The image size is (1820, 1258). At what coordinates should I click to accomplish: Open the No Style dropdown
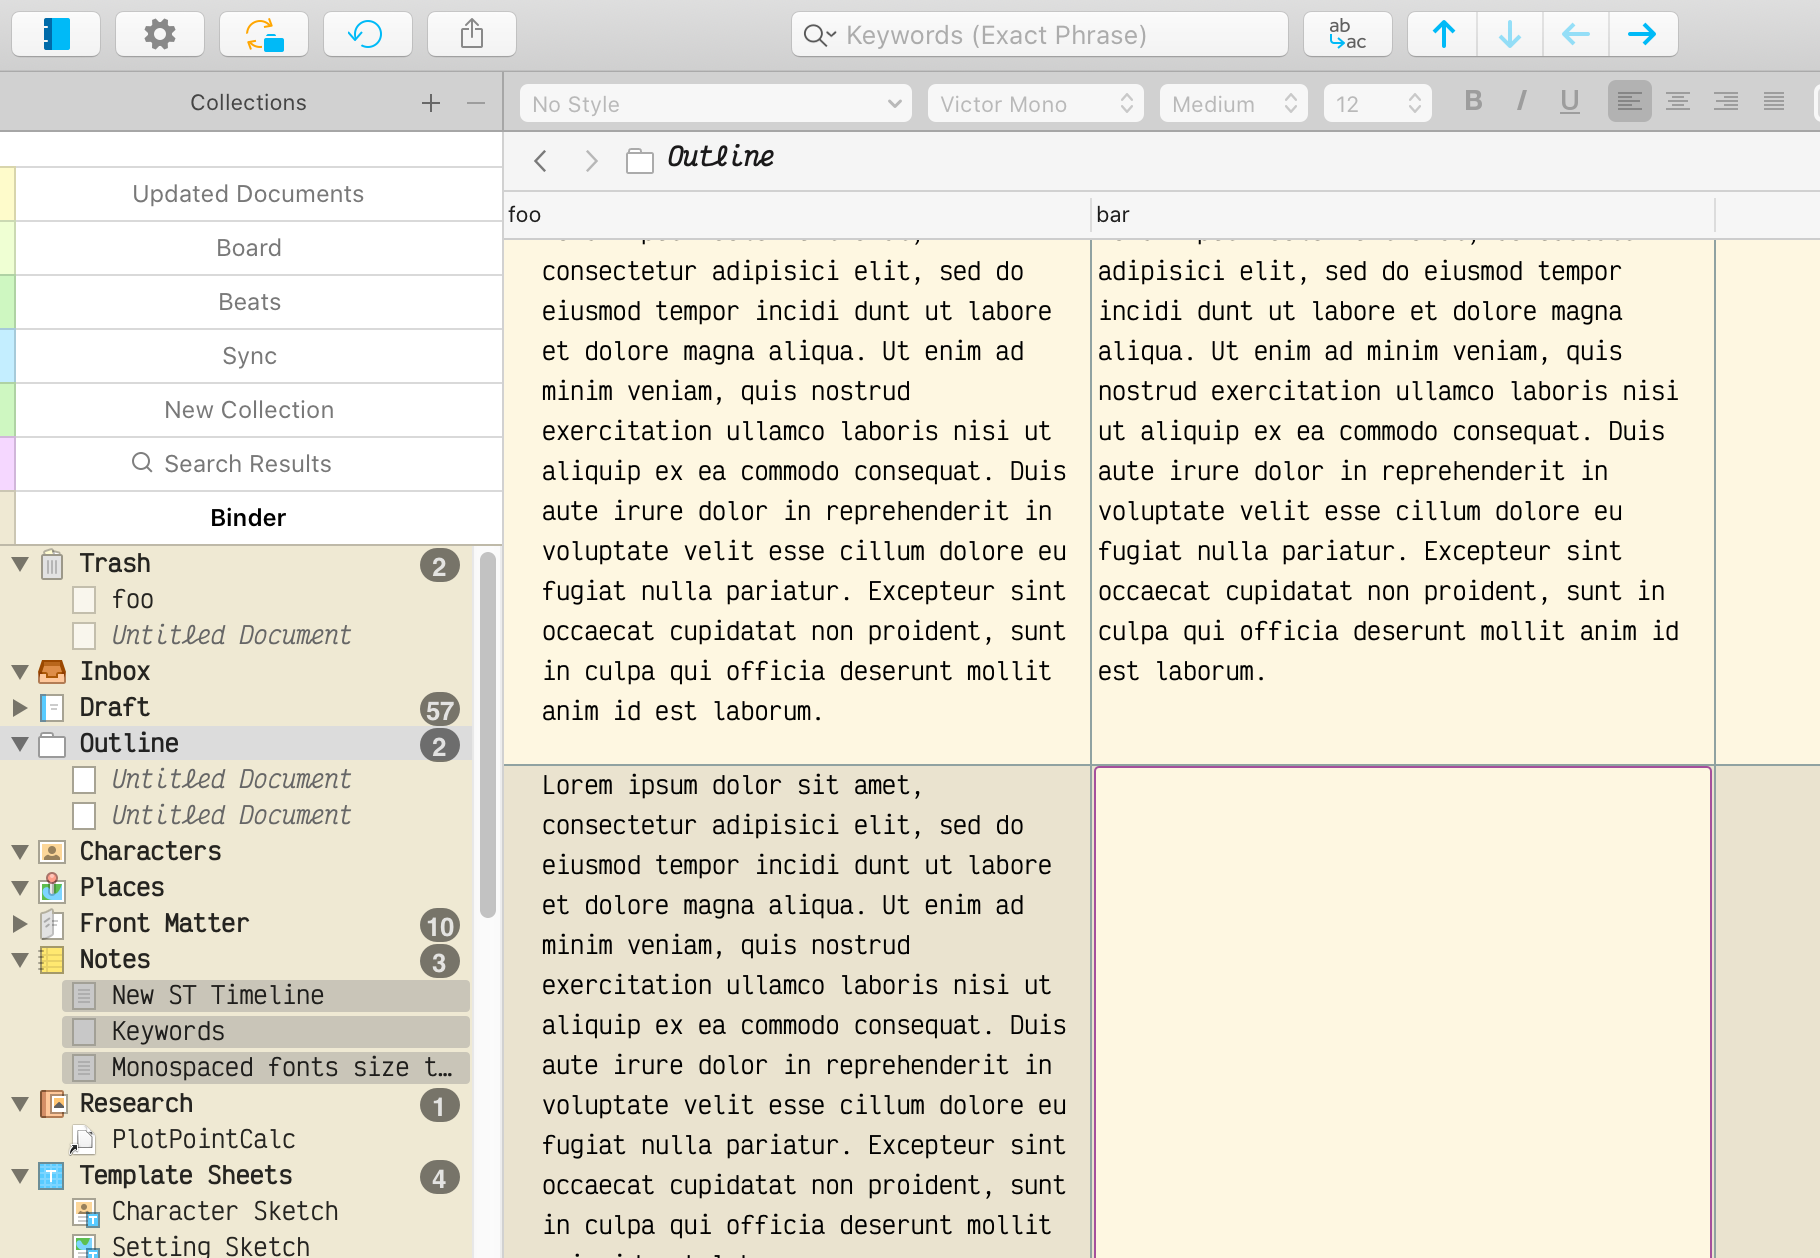[715, 104]
